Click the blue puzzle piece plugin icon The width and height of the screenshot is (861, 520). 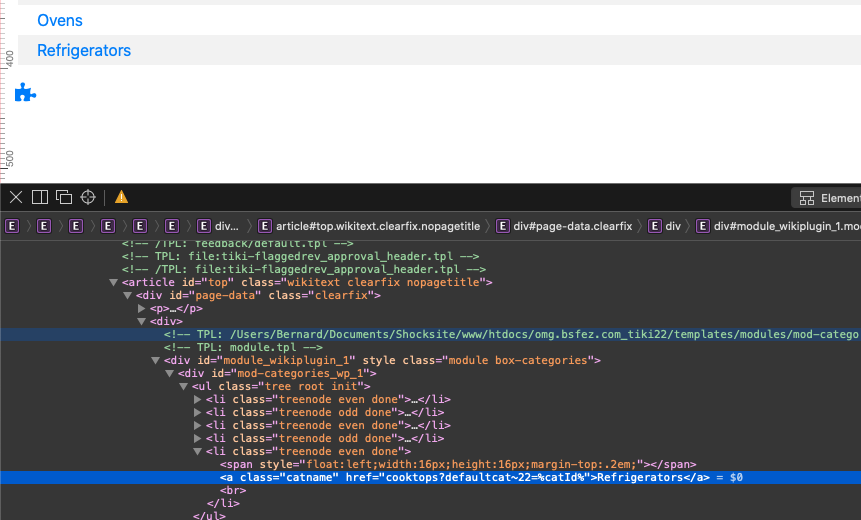[x=25, y=93]
